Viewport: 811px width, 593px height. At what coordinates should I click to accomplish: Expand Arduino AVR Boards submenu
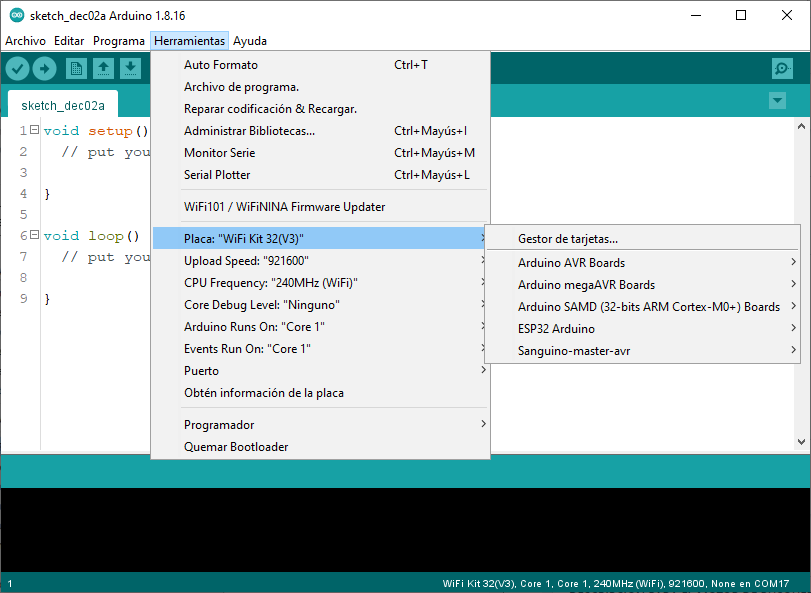[x=643, y=263]
